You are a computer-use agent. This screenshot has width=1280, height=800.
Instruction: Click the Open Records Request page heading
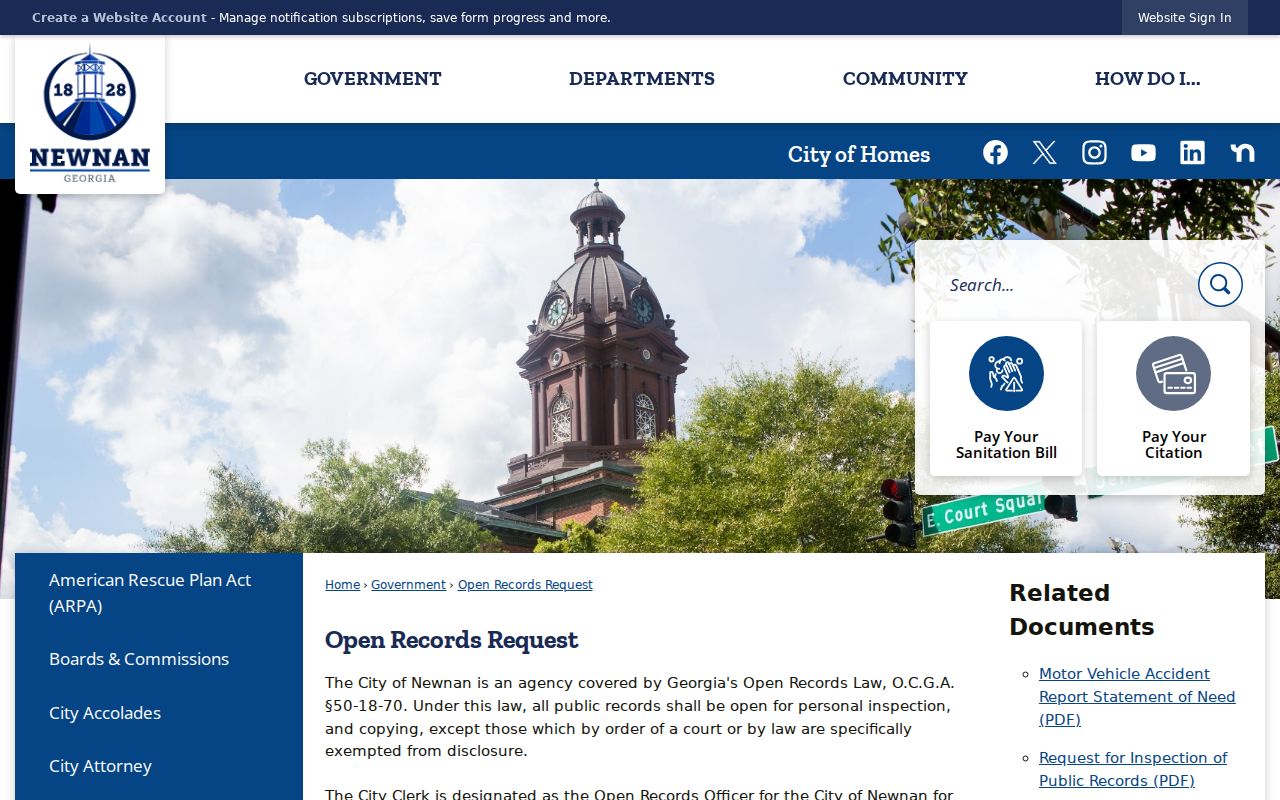tap(452, 640)
